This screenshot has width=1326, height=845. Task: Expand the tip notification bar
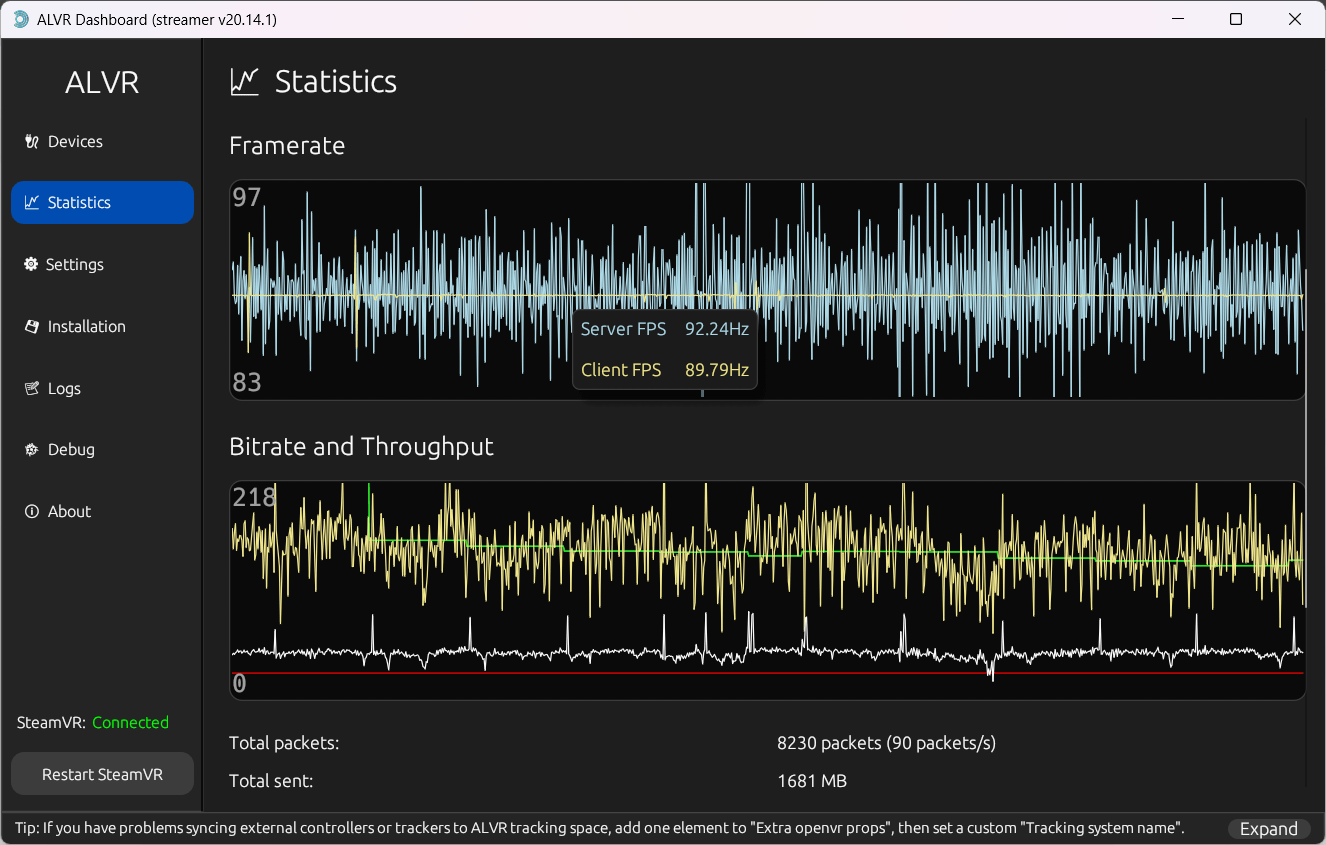pos(1268,829)
